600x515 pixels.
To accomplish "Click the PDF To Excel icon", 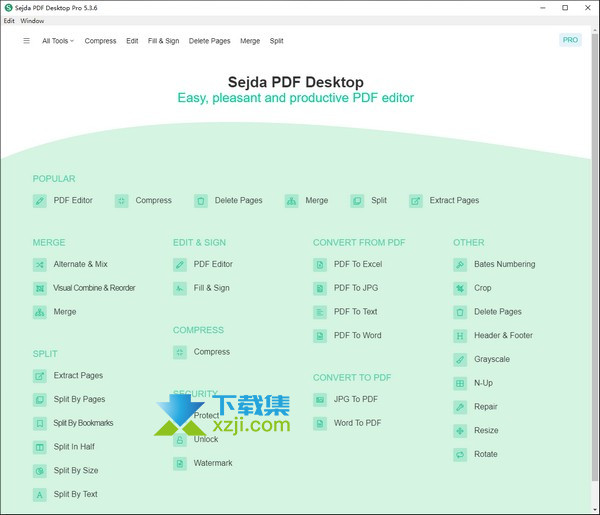I will (320, 265).
